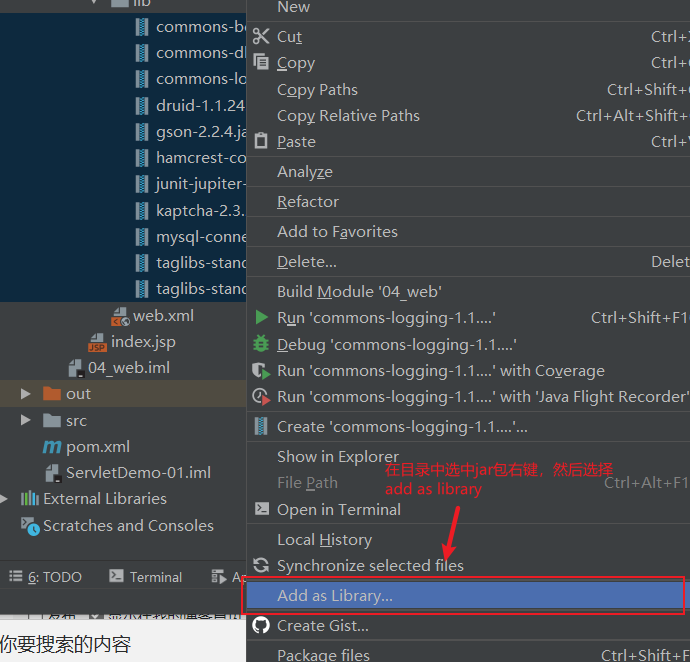Click the File Path menu text

[x=307, y=483]
